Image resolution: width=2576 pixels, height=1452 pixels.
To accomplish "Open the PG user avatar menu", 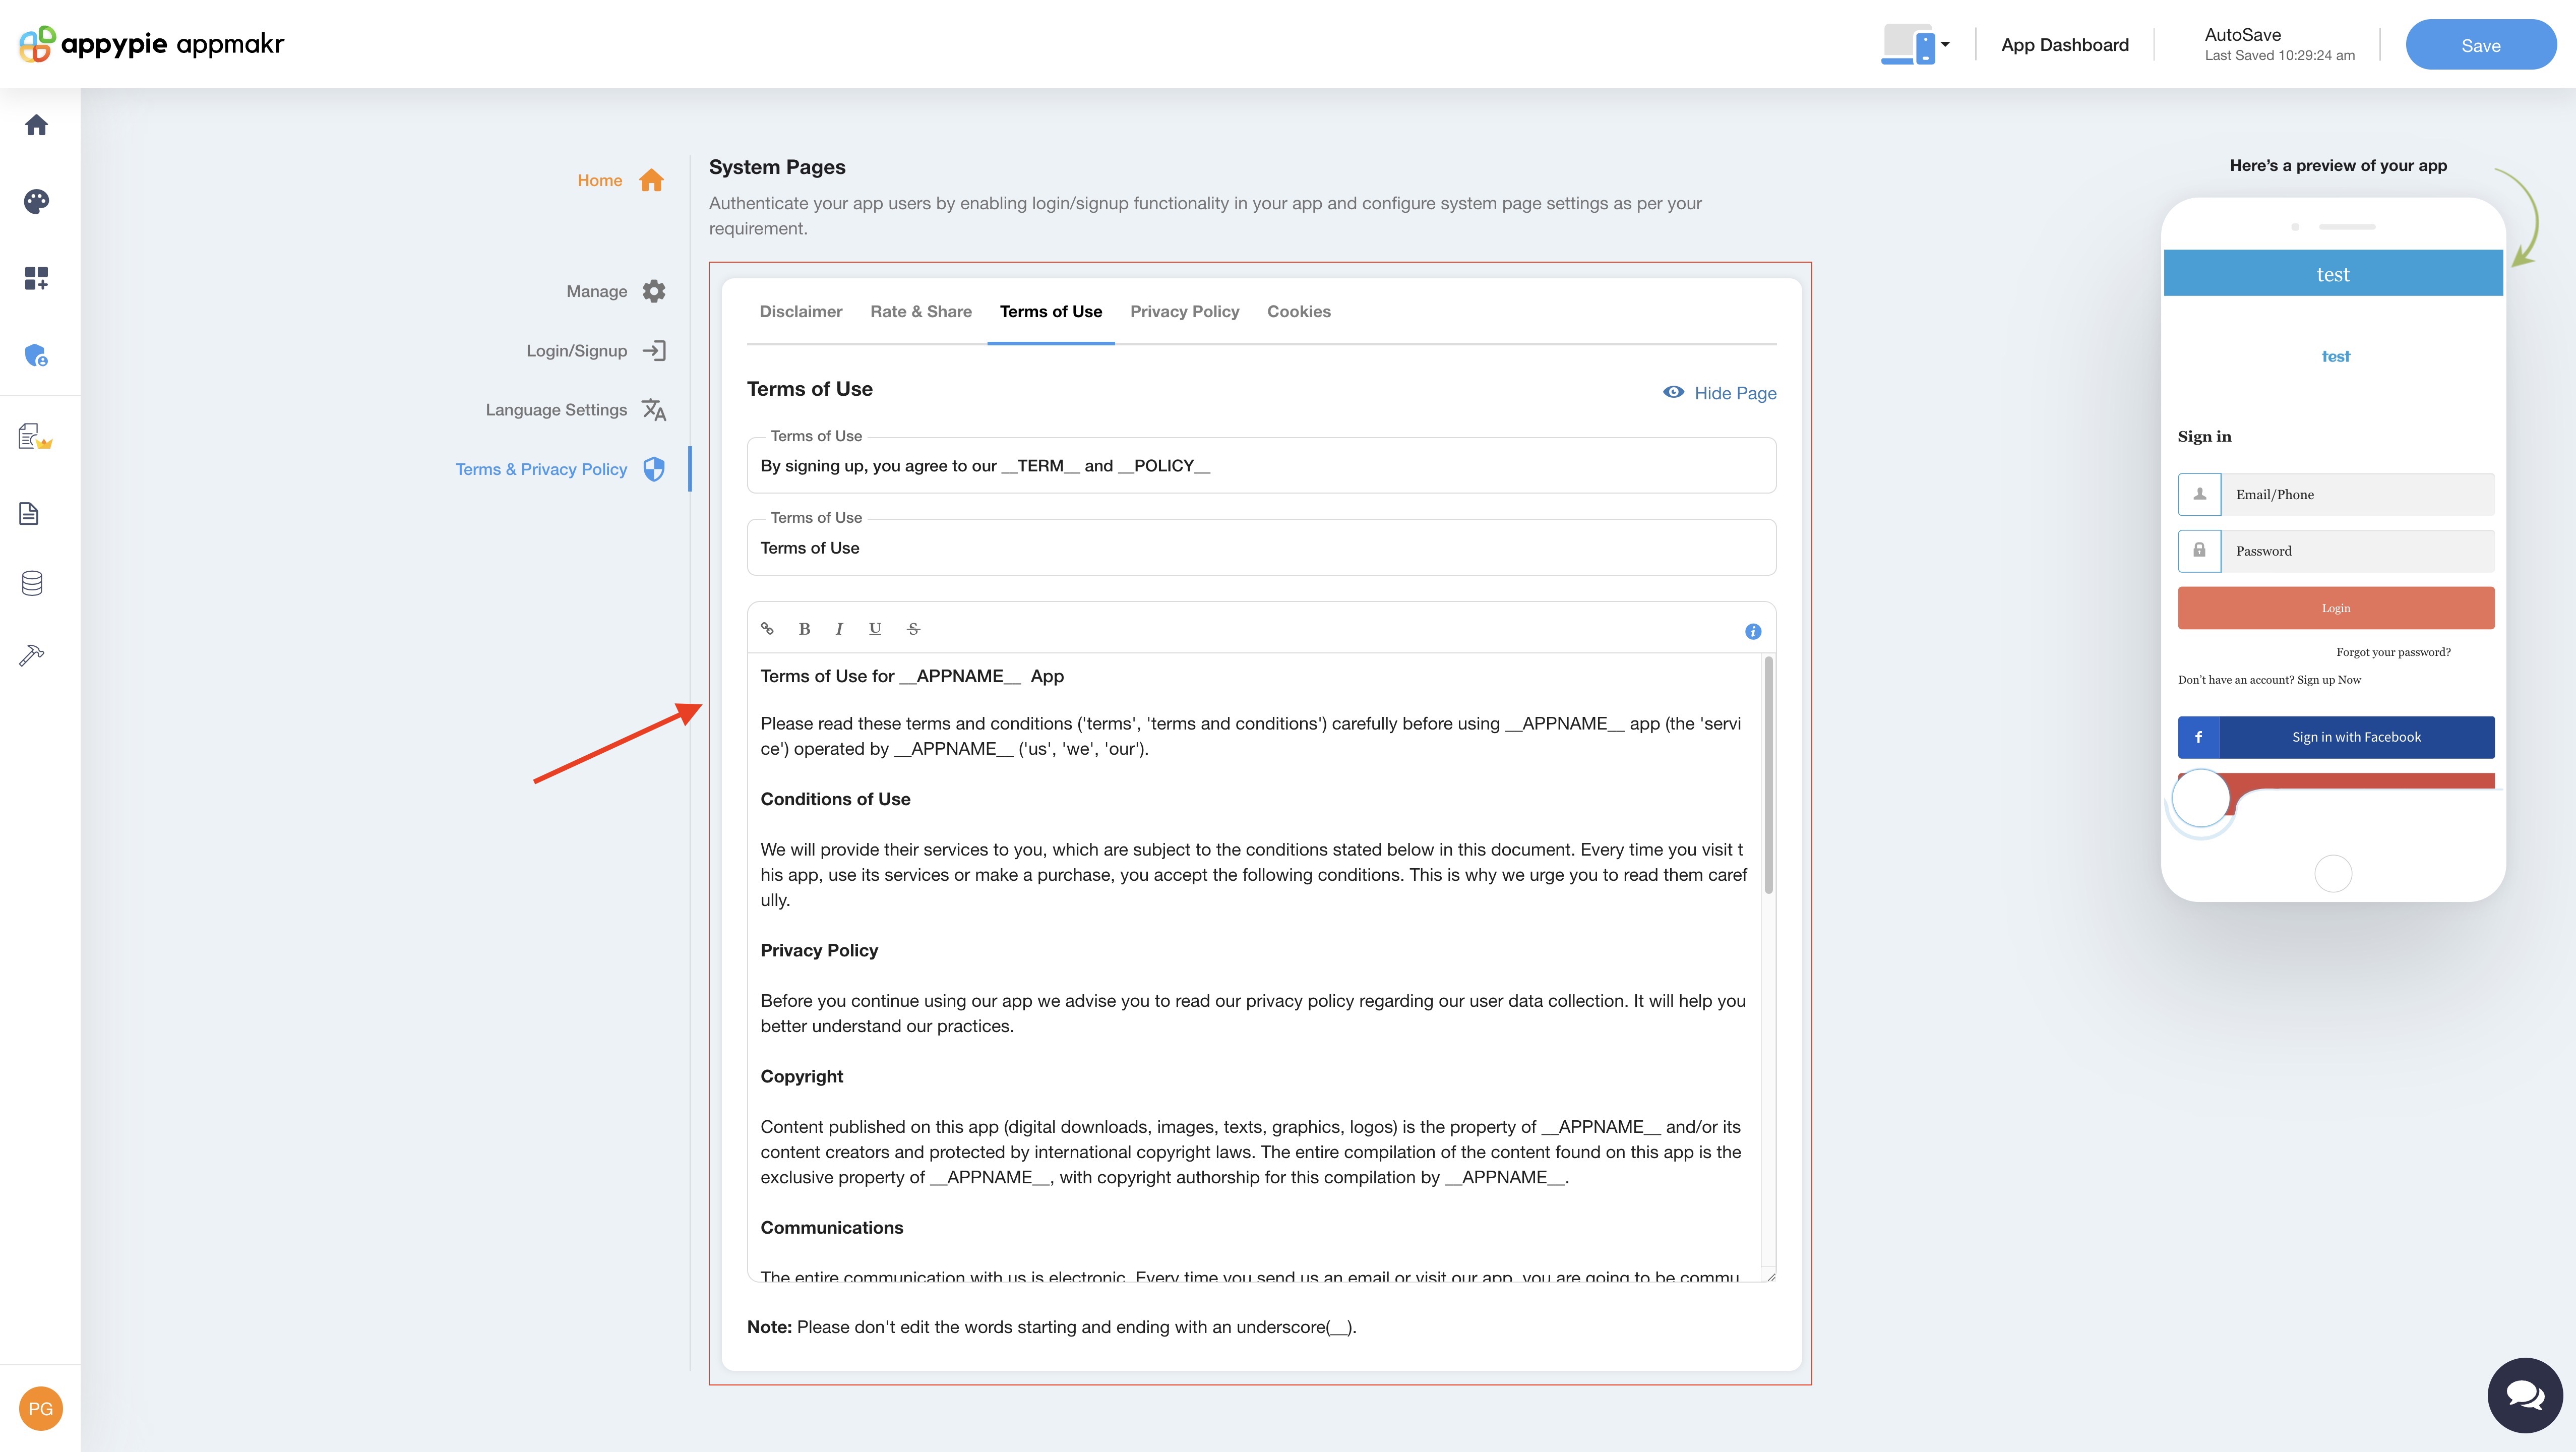I will [41, 1408].
